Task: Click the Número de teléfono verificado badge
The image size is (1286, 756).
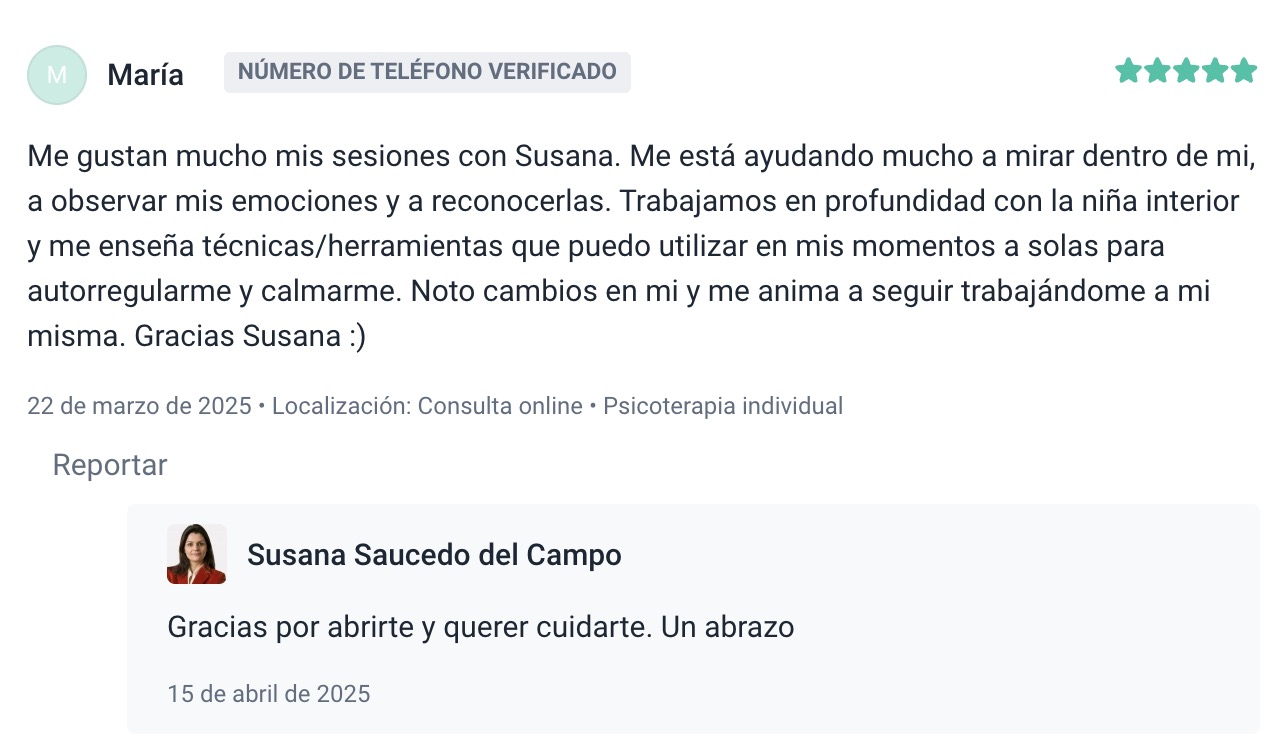Action: click(427, 72)
